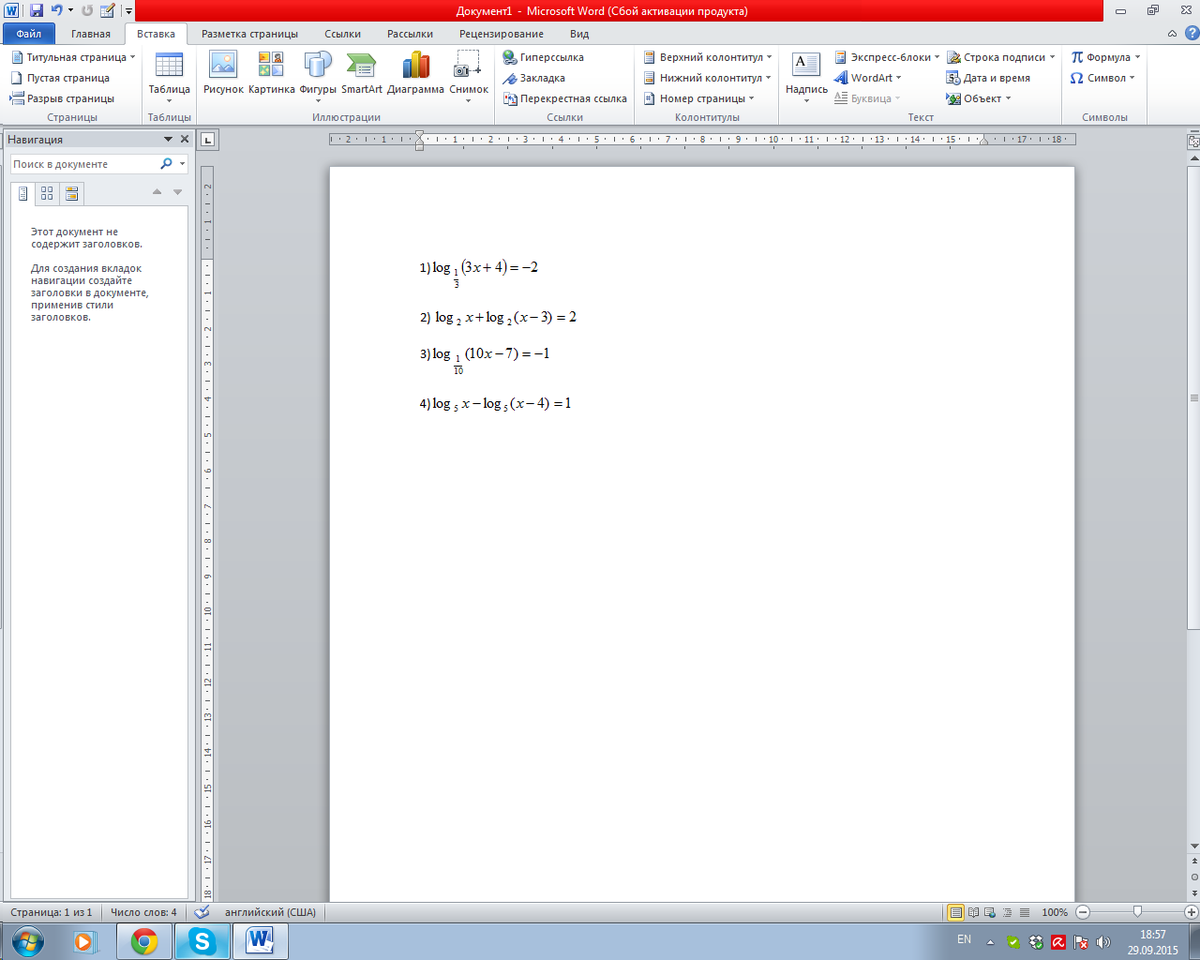Click equation 2) log₂x + log₂(x−3) = 2
1200x960 pixels.
(x=498, y=318)
